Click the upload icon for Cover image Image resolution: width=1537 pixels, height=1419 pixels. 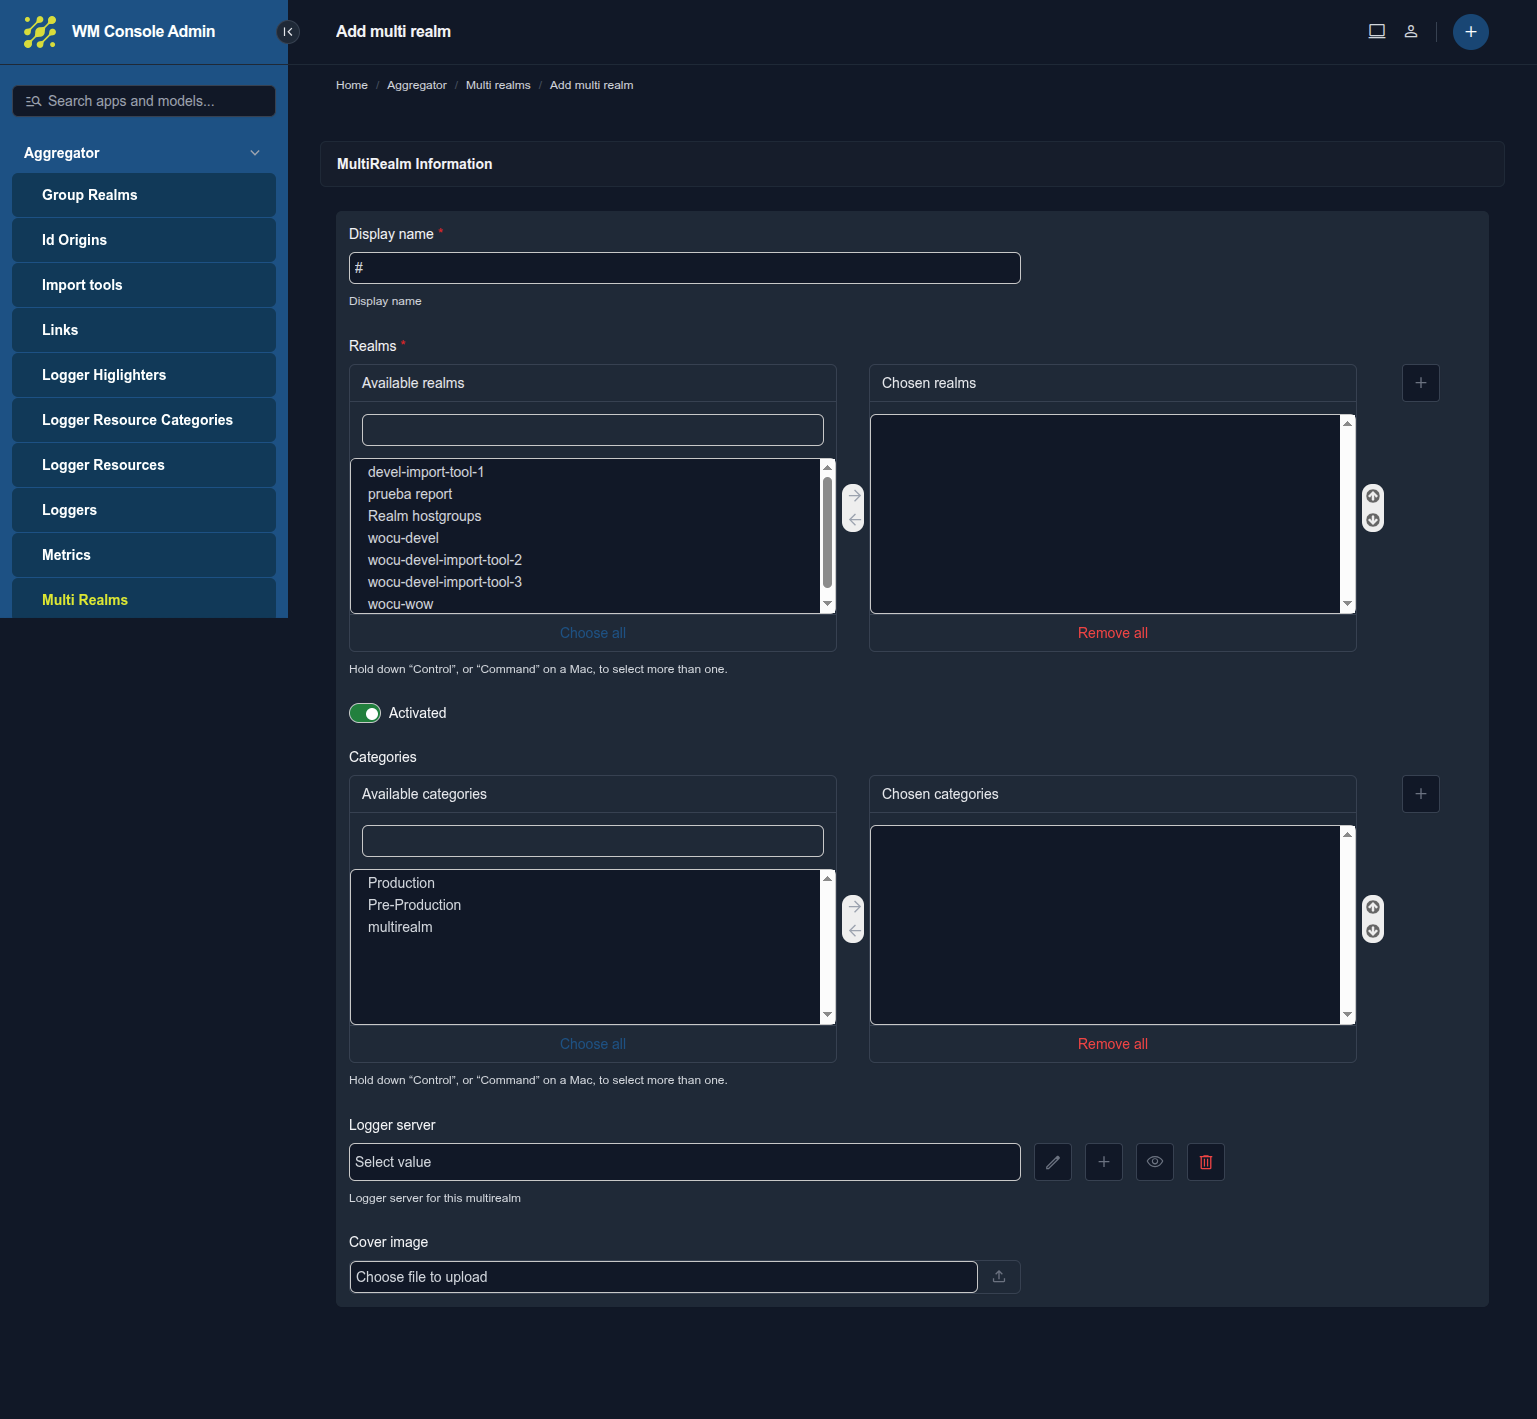pos(999,1277)
